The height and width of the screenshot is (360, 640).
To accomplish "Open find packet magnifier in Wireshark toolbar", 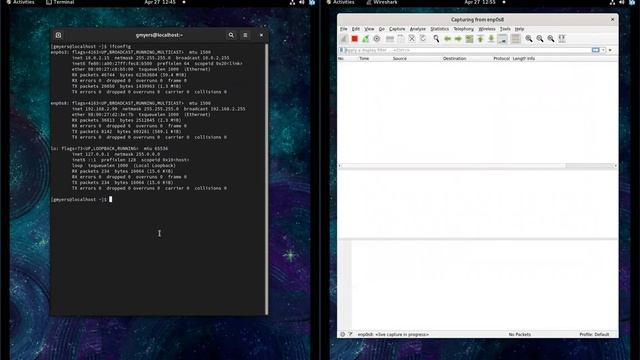I will pos(436,39).
